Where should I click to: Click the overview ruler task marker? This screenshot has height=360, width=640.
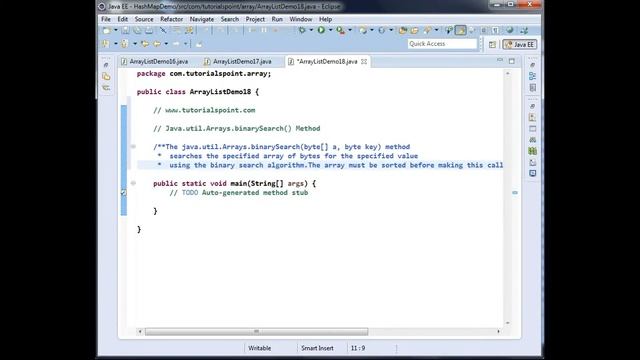coord(515,193)
